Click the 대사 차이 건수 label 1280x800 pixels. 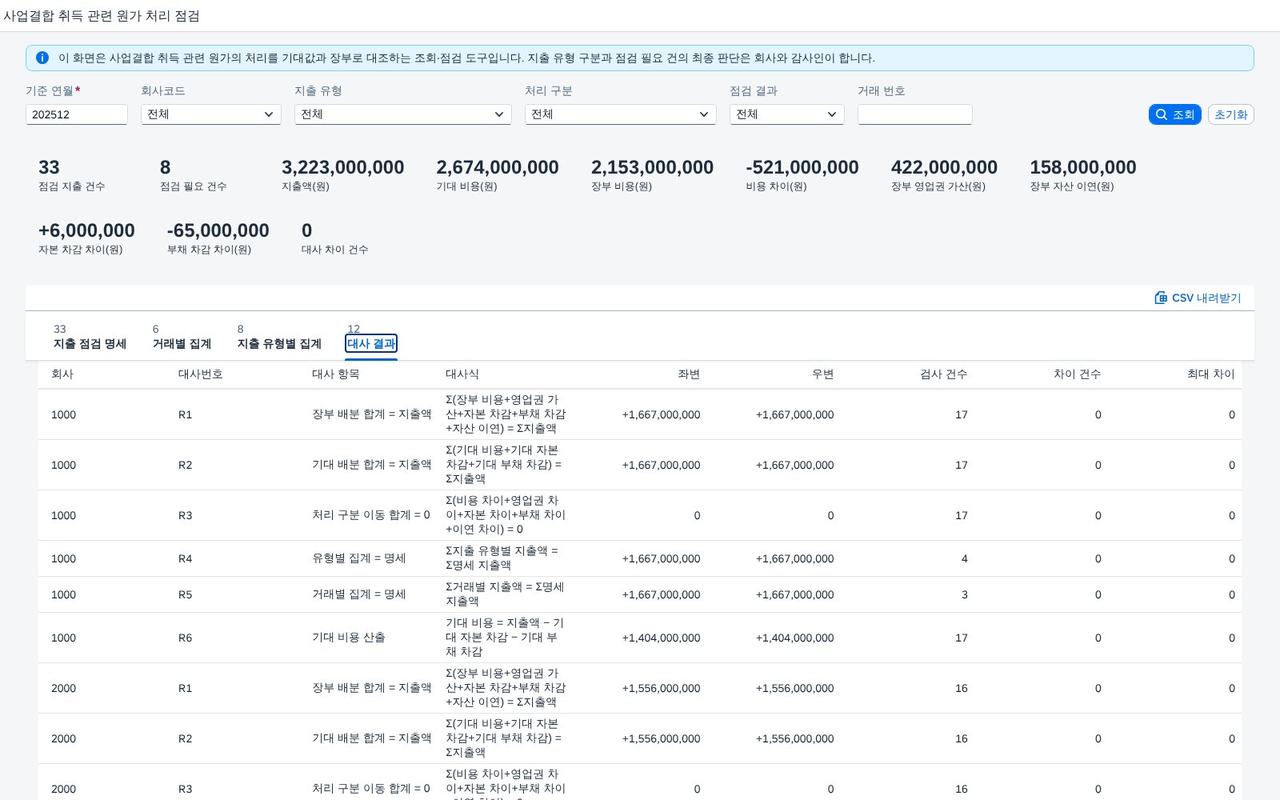[335, 250]
